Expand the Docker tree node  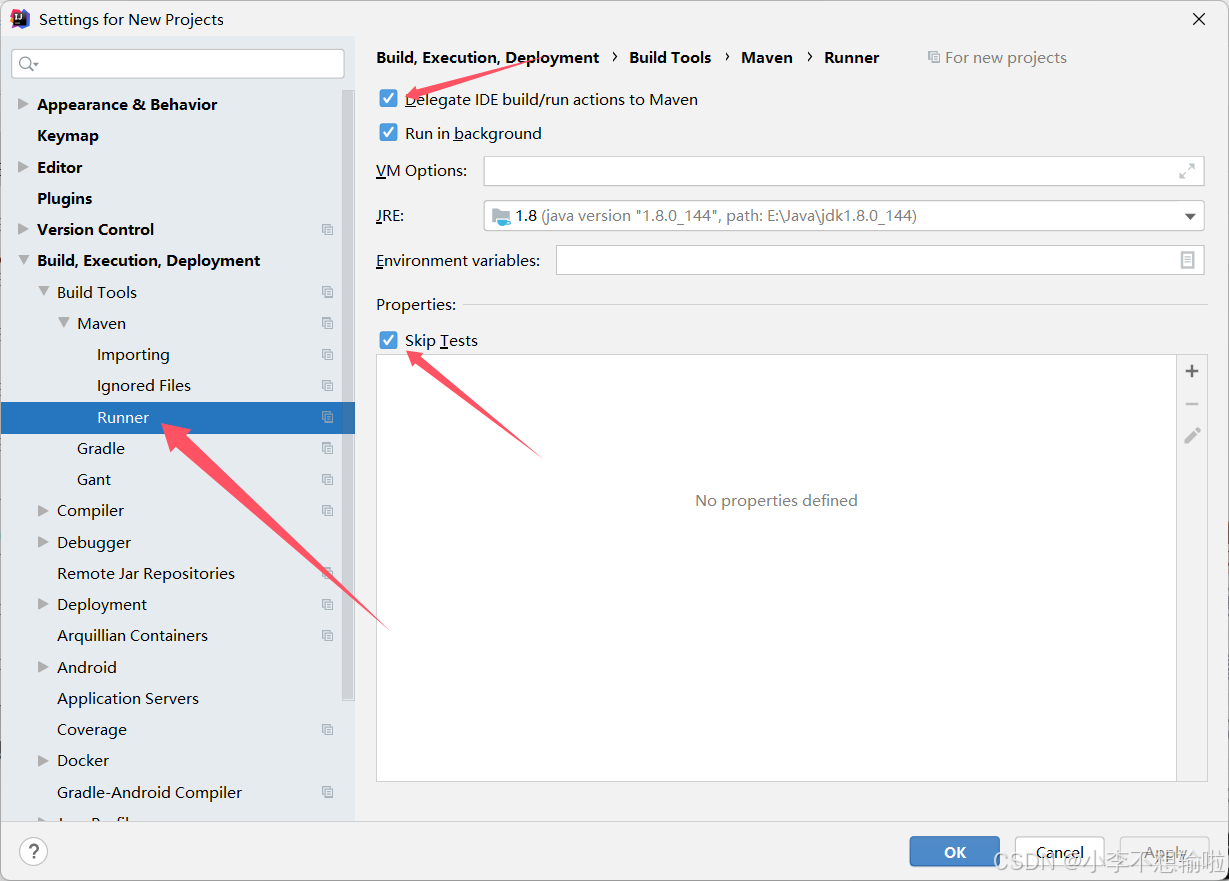tap(43, 760)
